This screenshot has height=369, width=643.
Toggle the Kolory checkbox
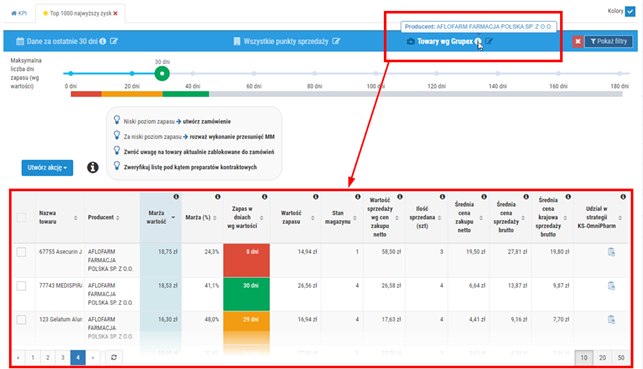[630, 11]
